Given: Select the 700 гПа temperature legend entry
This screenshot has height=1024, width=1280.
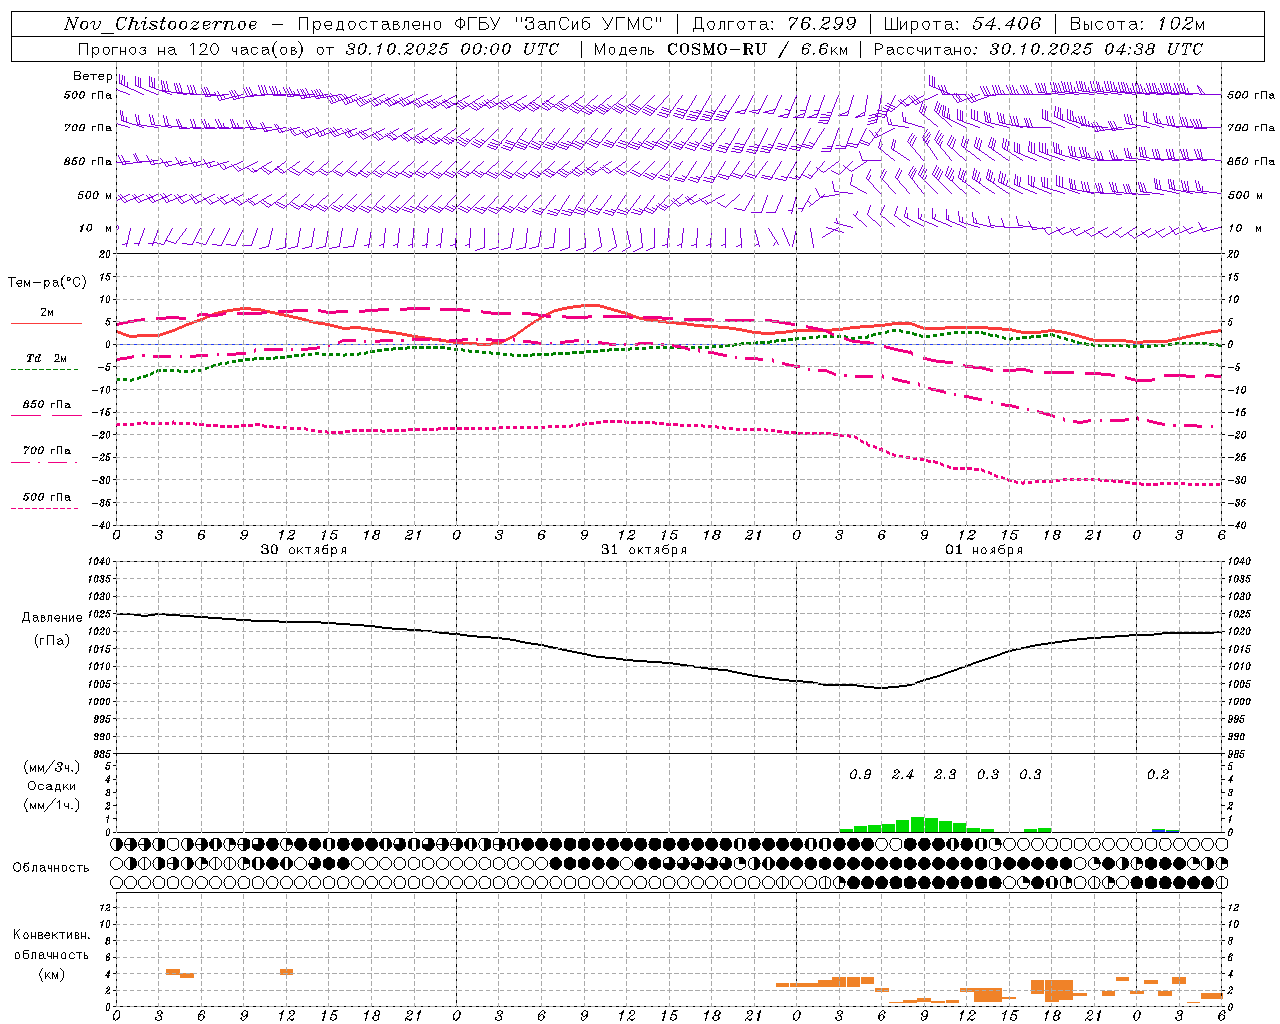Looking at the screenshot, I should pos(47,451).
